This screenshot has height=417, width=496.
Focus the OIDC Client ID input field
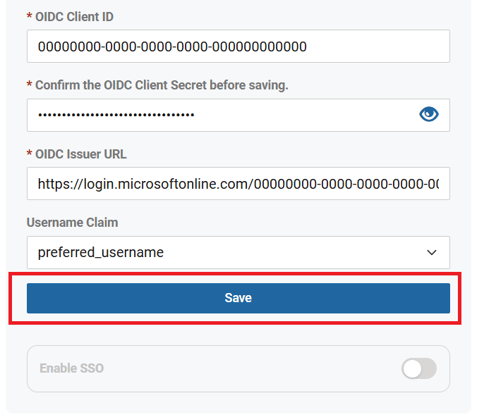coord(238,46)
